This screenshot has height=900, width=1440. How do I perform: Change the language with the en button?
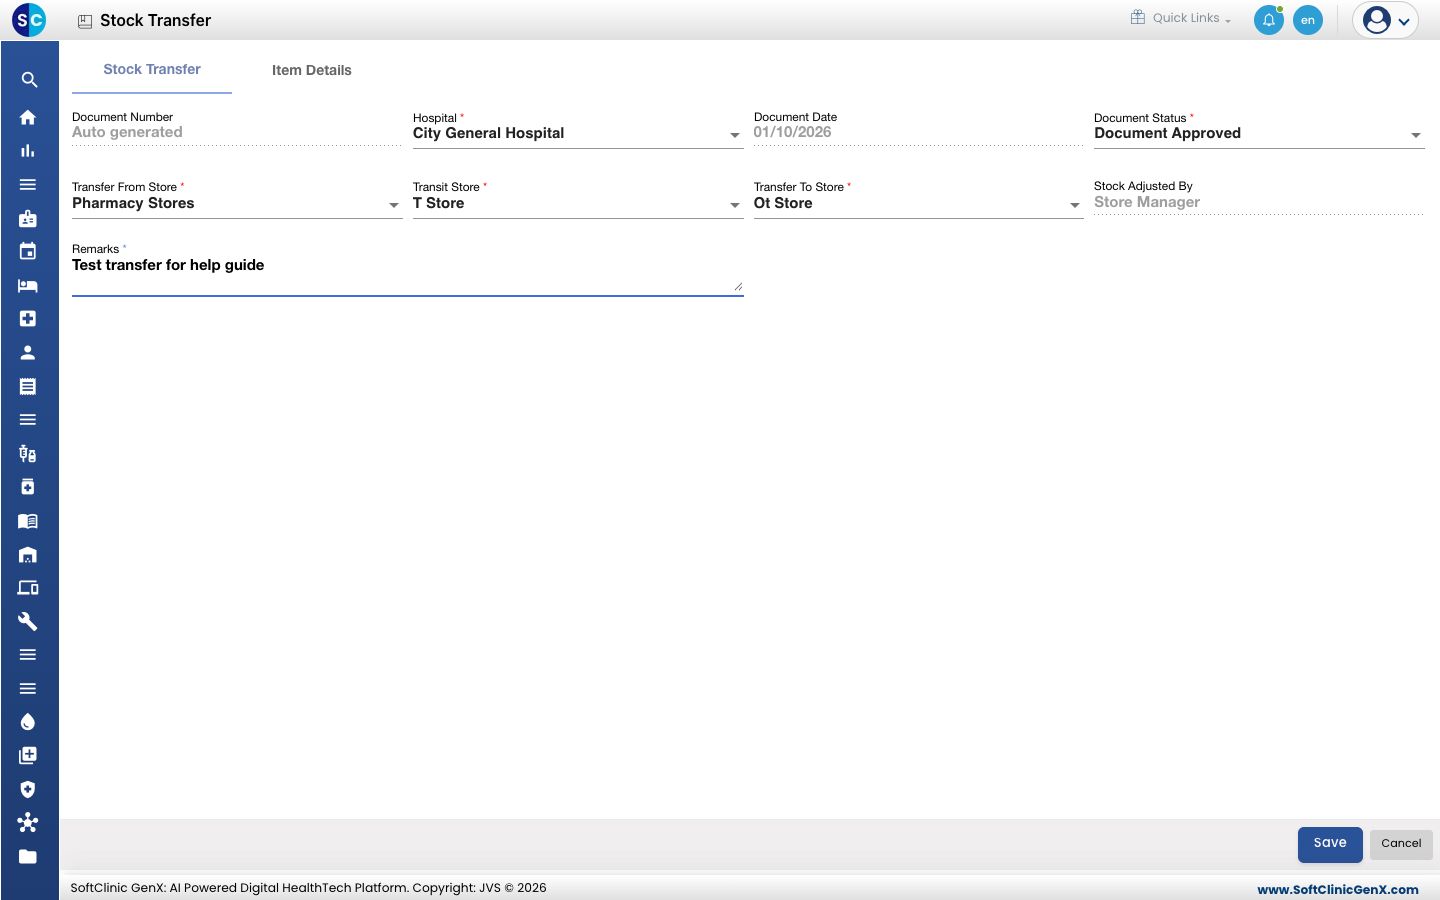tap(1308, 20)
